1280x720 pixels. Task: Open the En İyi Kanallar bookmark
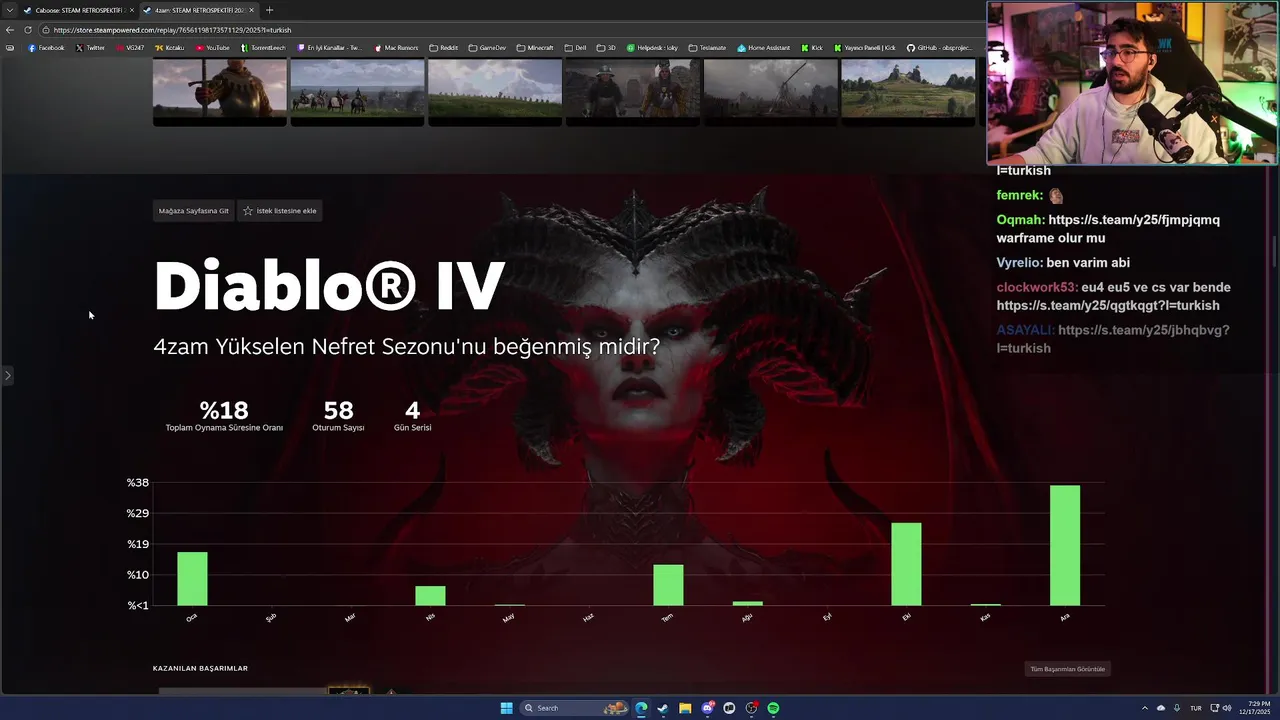pyautogui.click(x=330, y=48)
